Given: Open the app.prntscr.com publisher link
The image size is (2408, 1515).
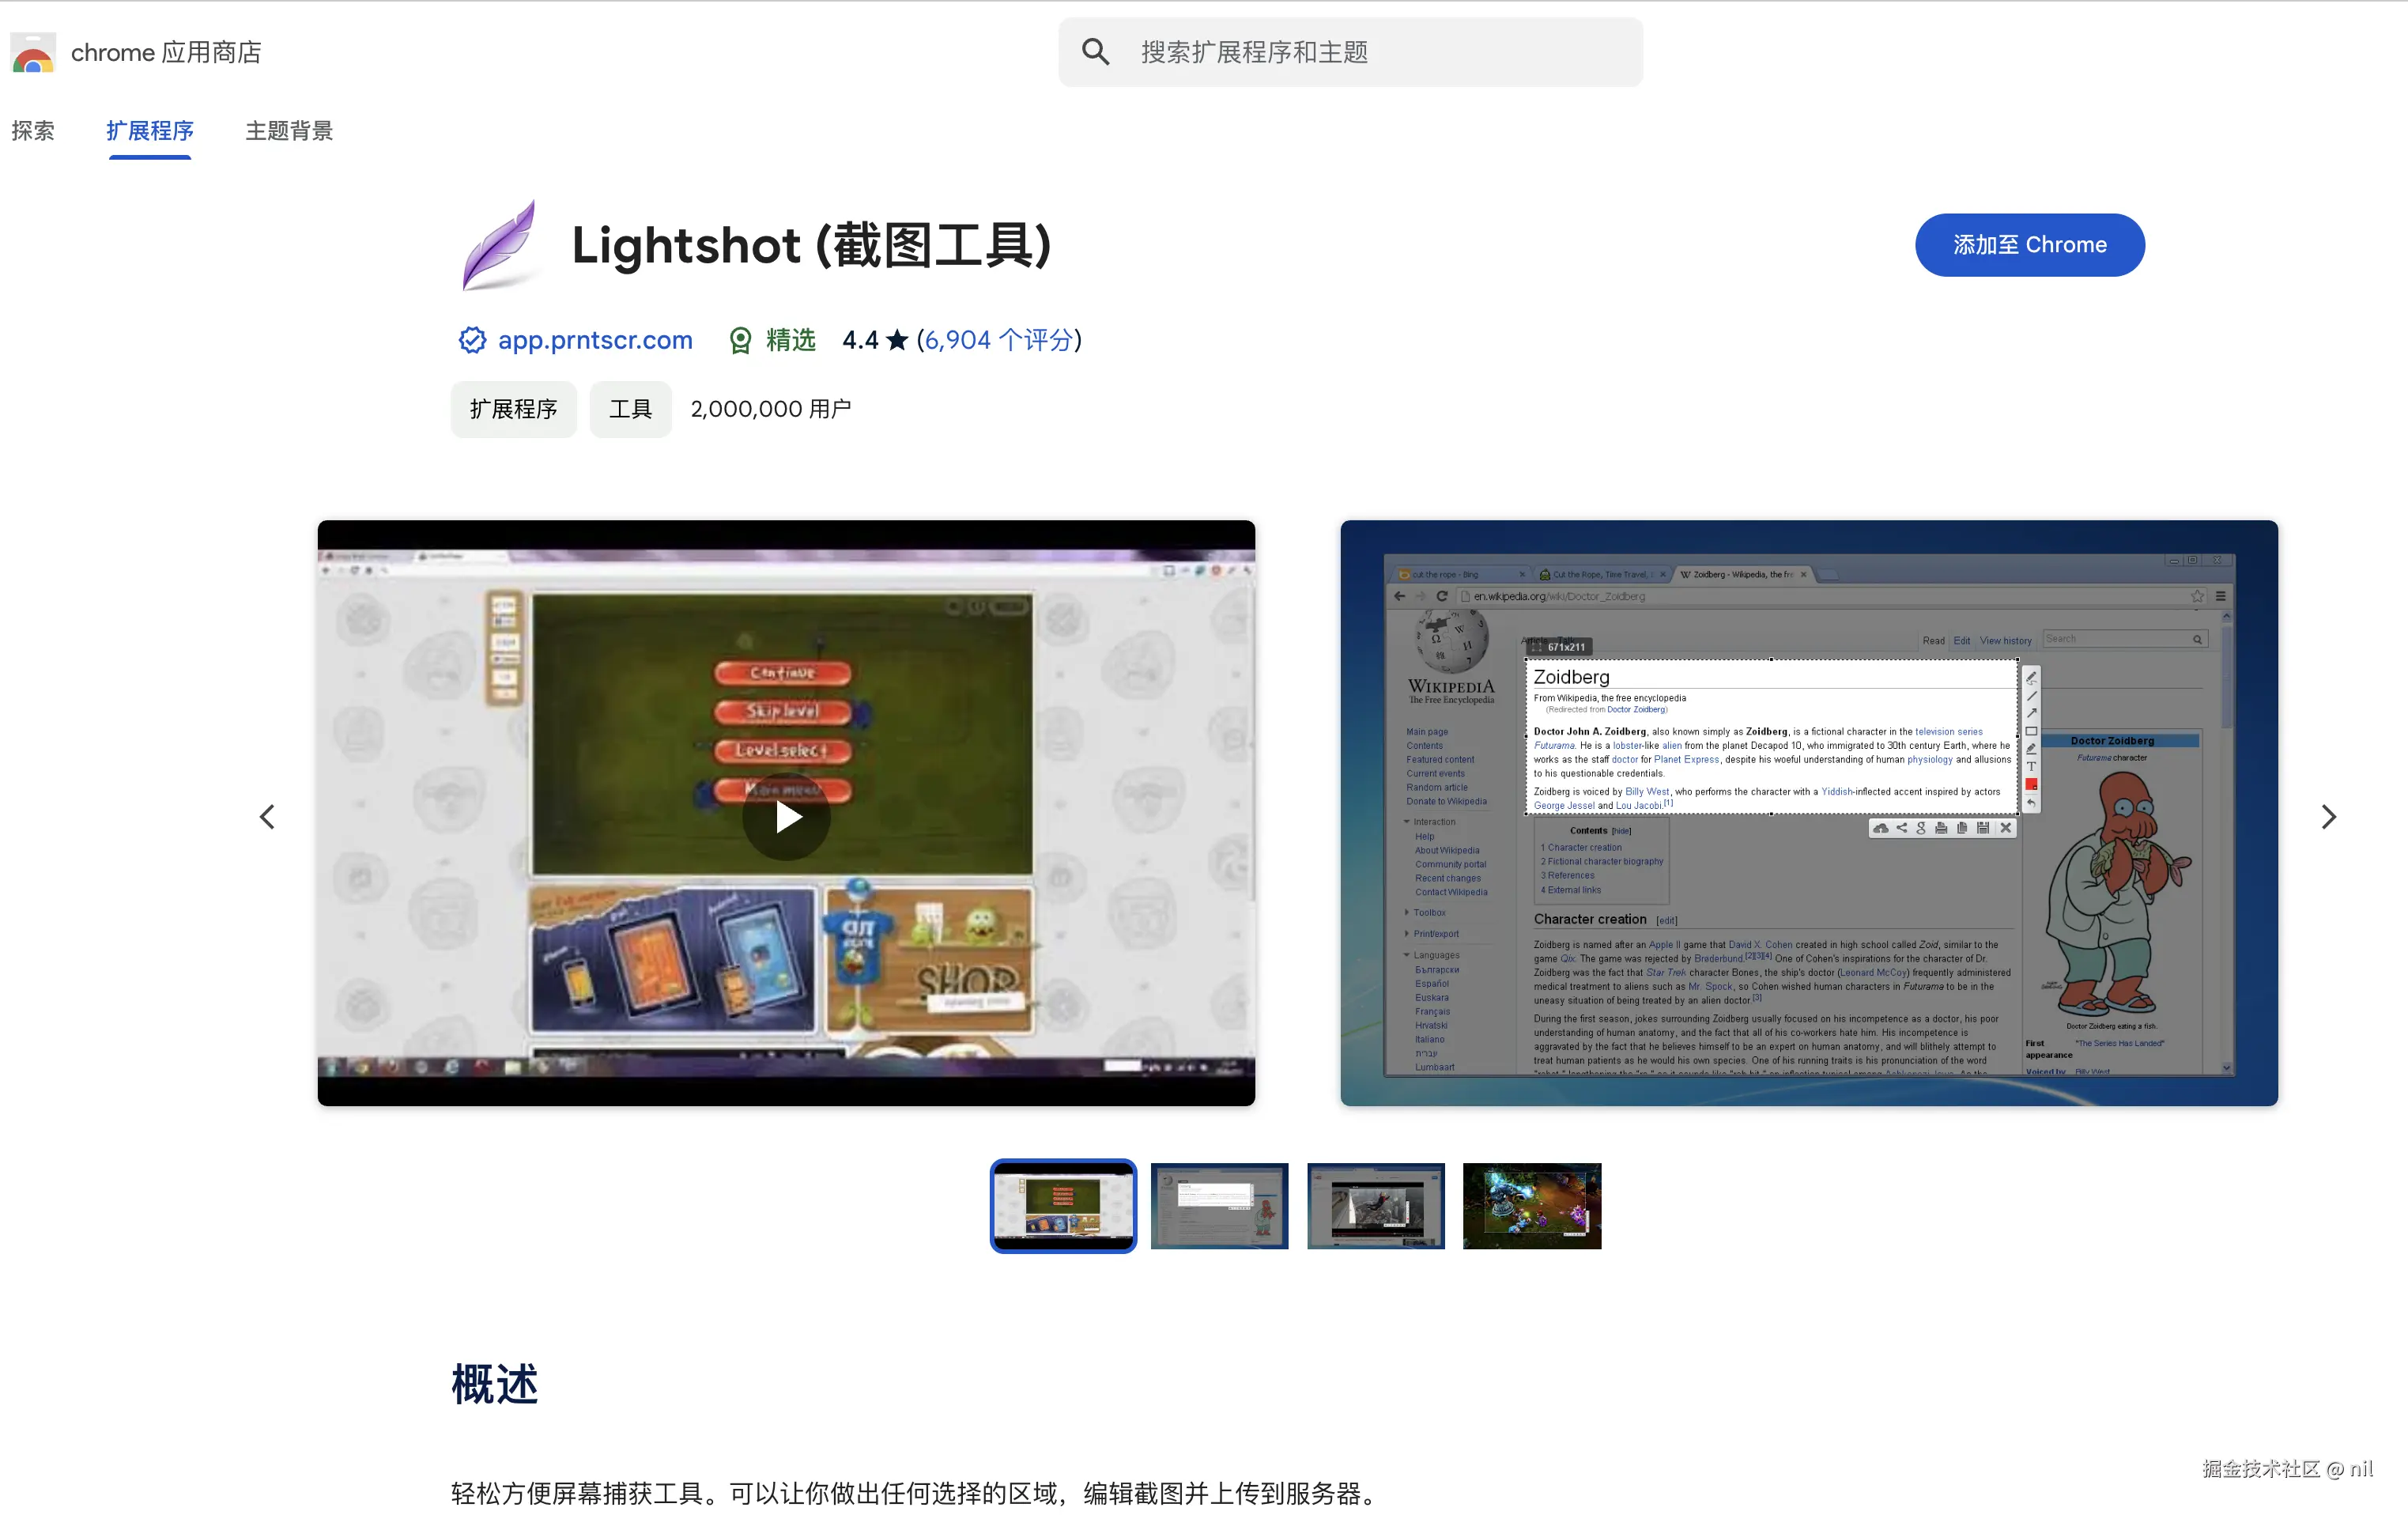Looking at the screenshot, I should [595, 340].
